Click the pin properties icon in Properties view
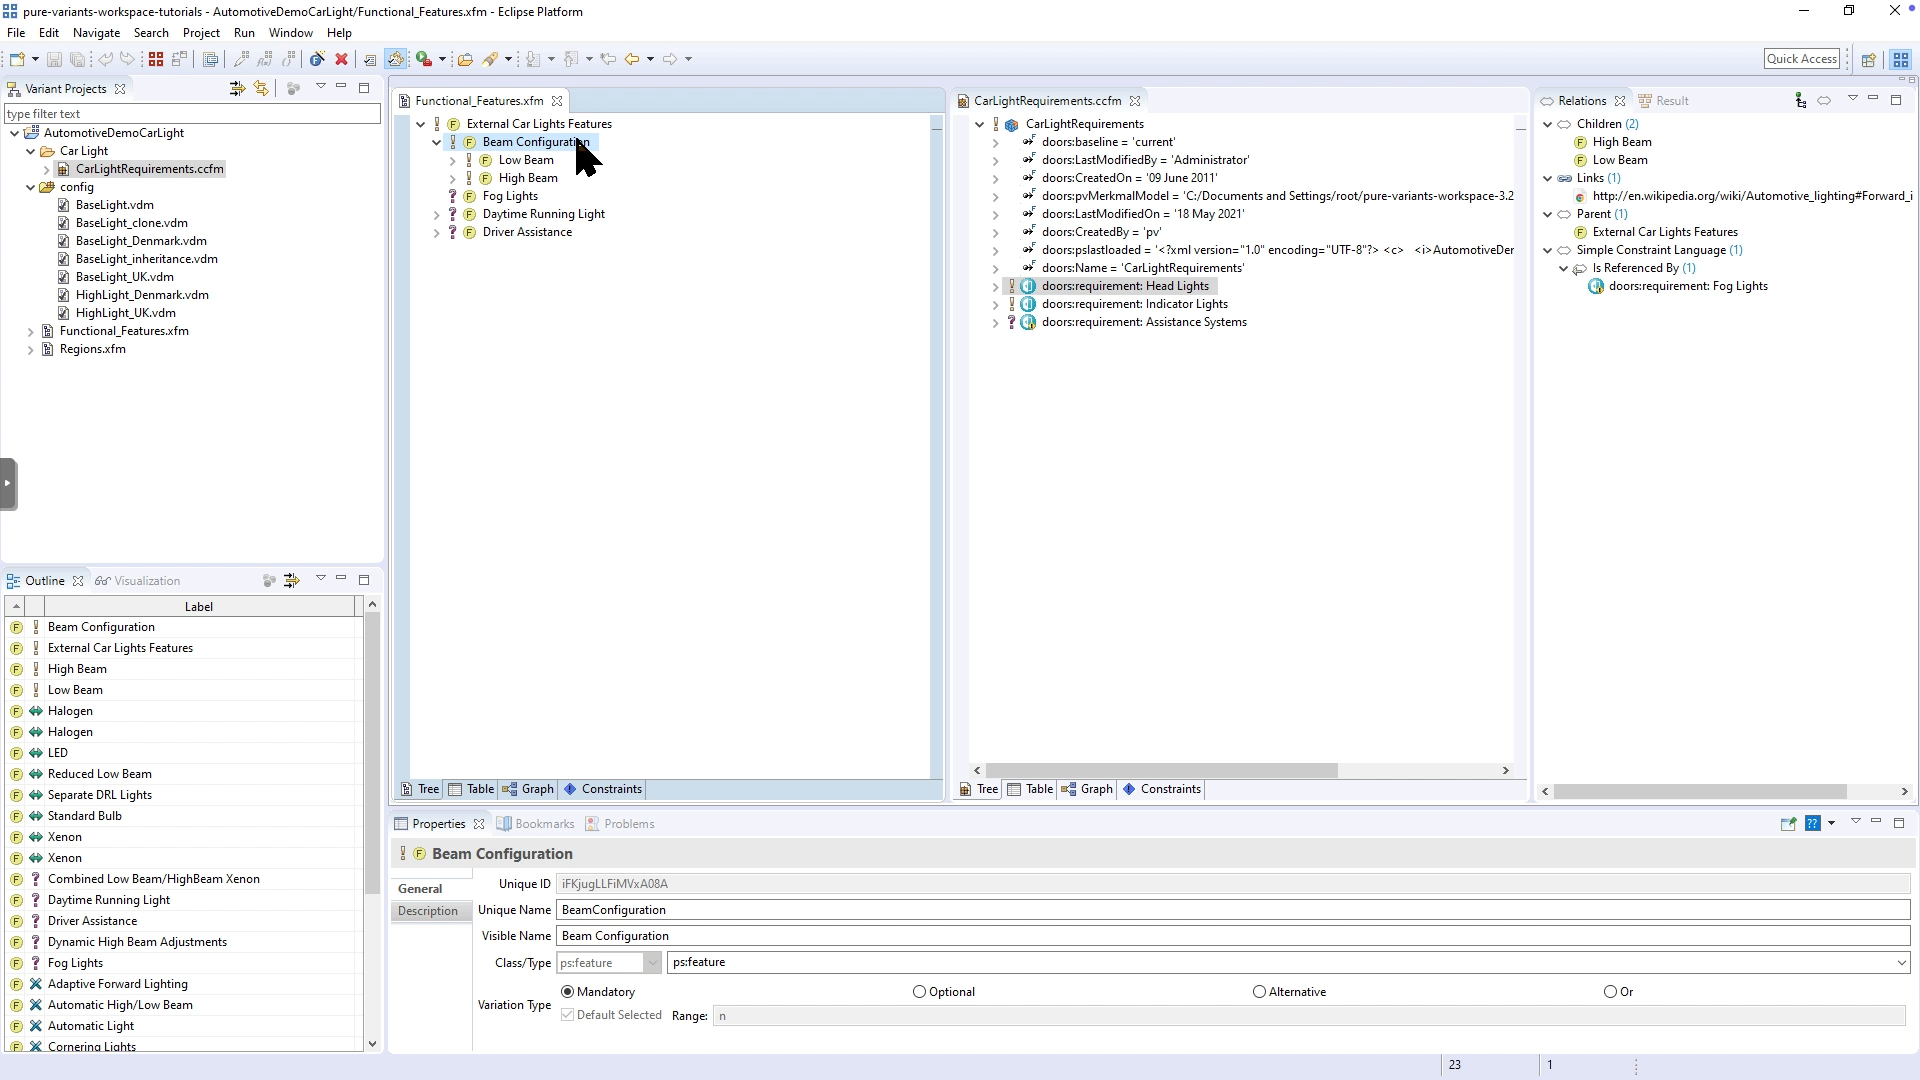The image size is (1920, 1080). (x=1788, y=824)
